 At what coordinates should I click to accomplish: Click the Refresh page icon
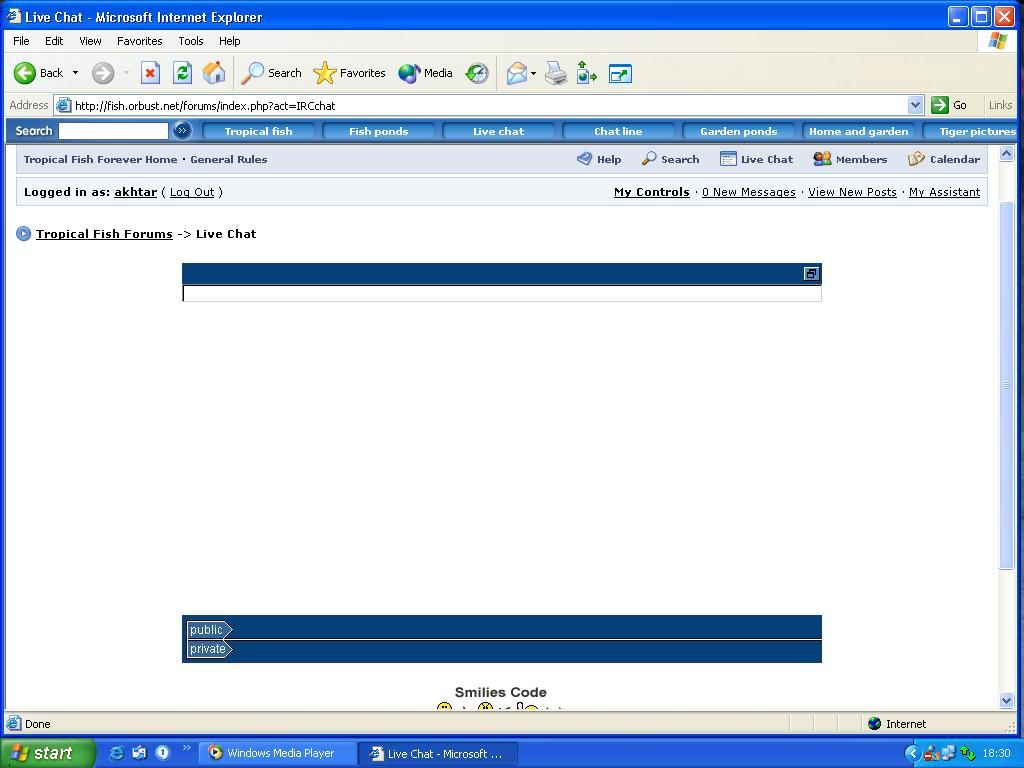(x=182, y=73)
